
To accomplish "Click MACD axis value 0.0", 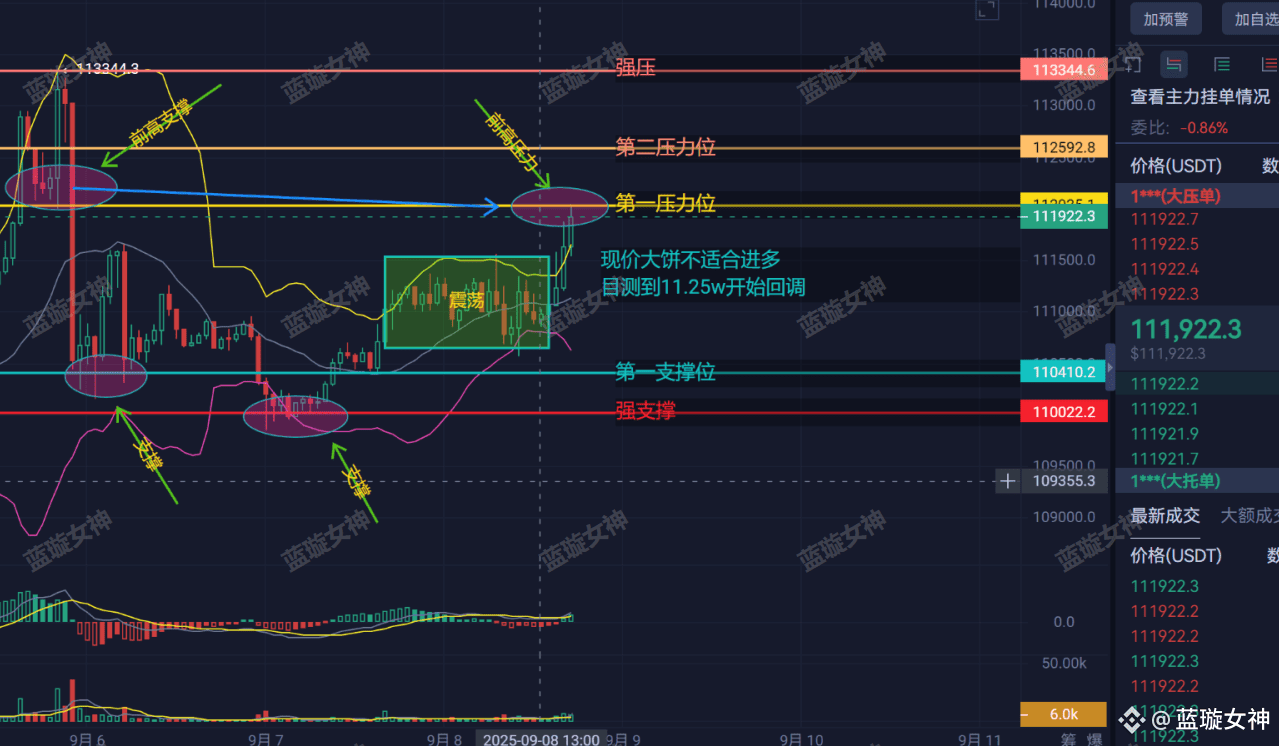I will coord(1064,622).
